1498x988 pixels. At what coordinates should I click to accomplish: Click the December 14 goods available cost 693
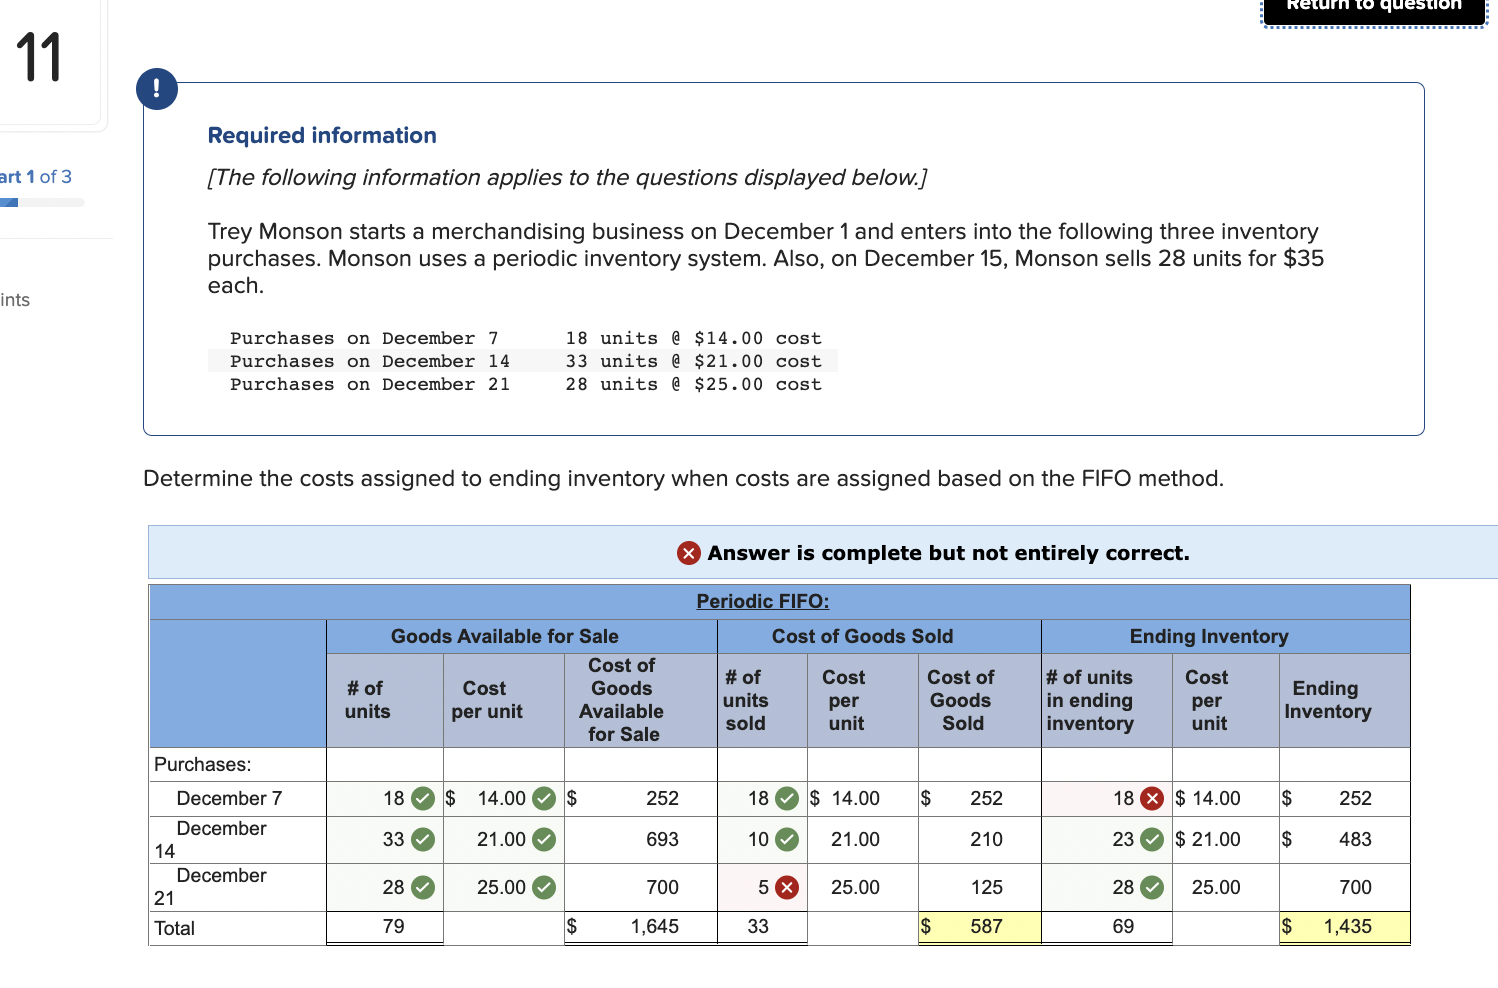[662, 839]
